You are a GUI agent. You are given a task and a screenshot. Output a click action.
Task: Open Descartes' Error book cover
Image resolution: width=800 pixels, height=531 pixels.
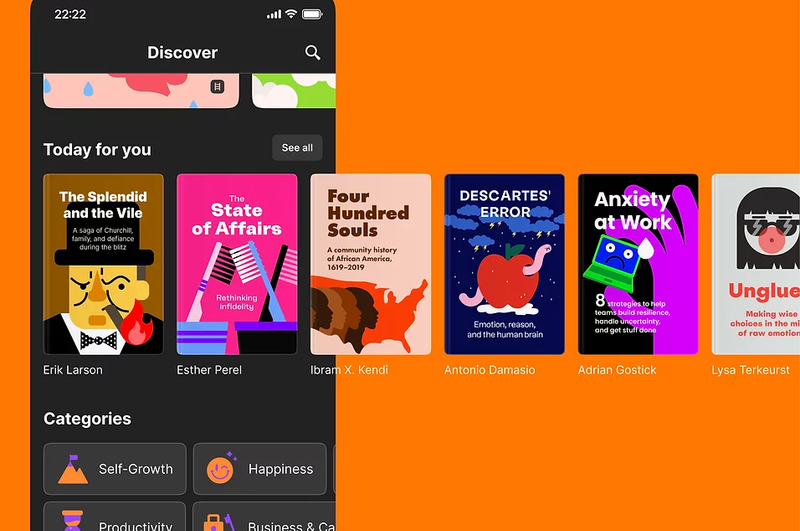pyautogui.click(x=504, y=264)
